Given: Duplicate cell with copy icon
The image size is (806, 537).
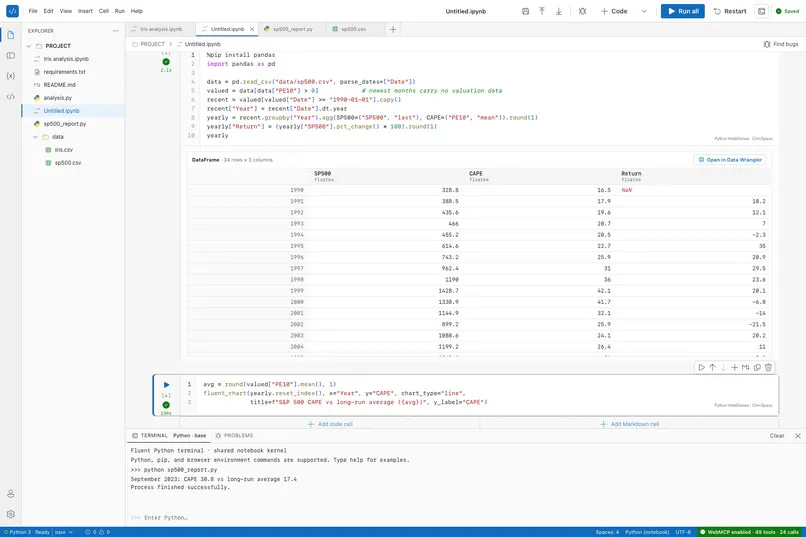Looking at the screenshot, I should point(757,367).
